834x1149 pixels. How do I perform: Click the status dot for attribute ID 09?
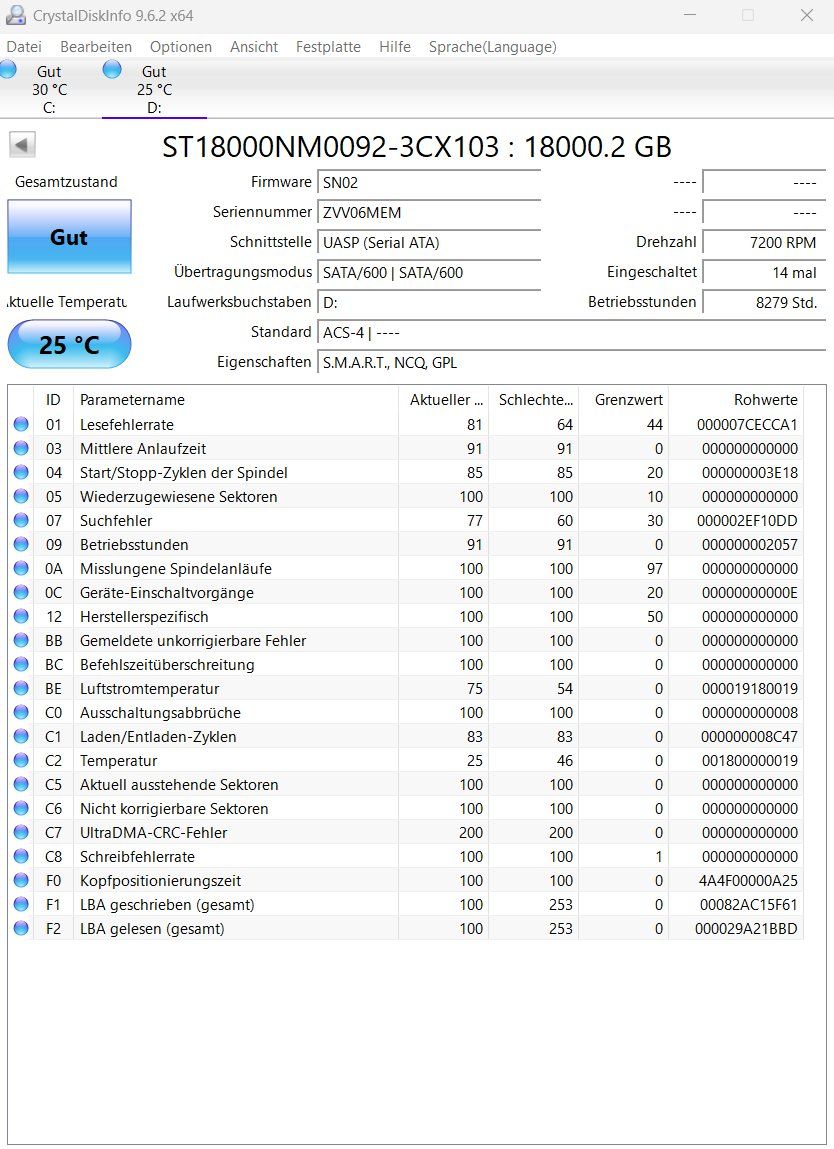click(x=21, y=544)
